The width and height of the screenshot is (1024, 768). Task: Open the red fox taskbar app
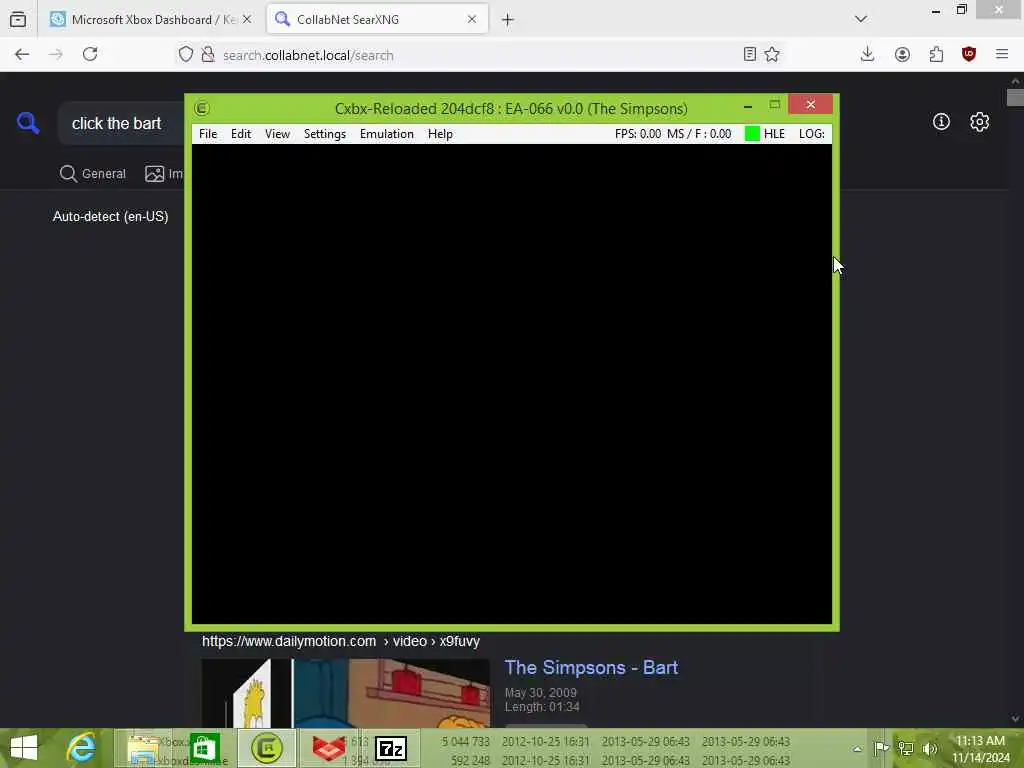pyautogui.click(x=328, y=748)
